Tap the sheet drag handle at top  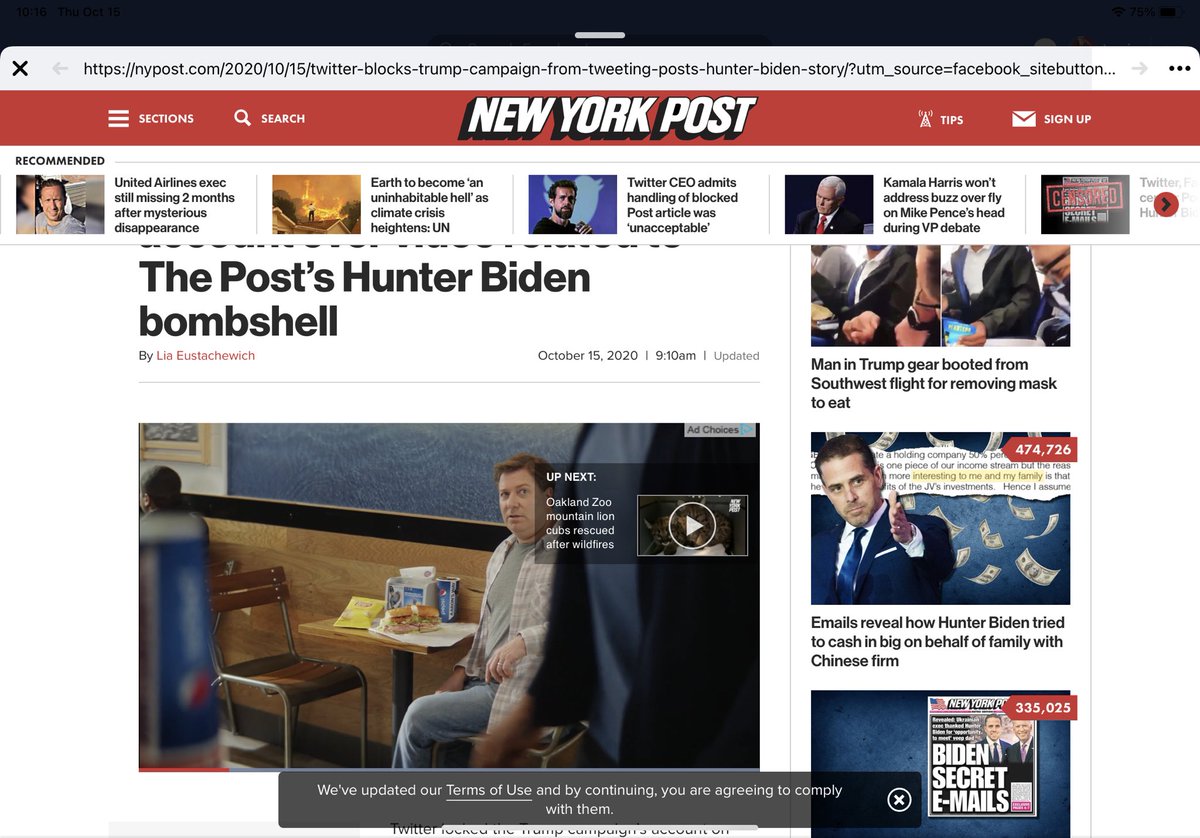click(600, 35)
